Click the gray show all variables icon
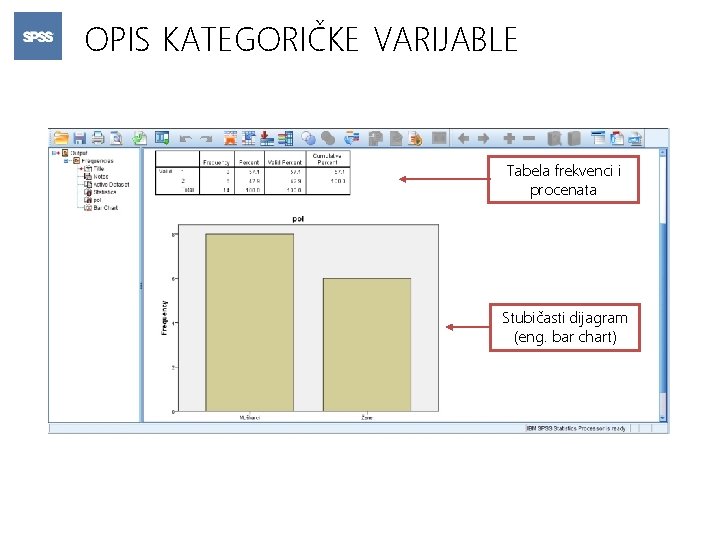The image size is (720, 540). click(328, 138)
